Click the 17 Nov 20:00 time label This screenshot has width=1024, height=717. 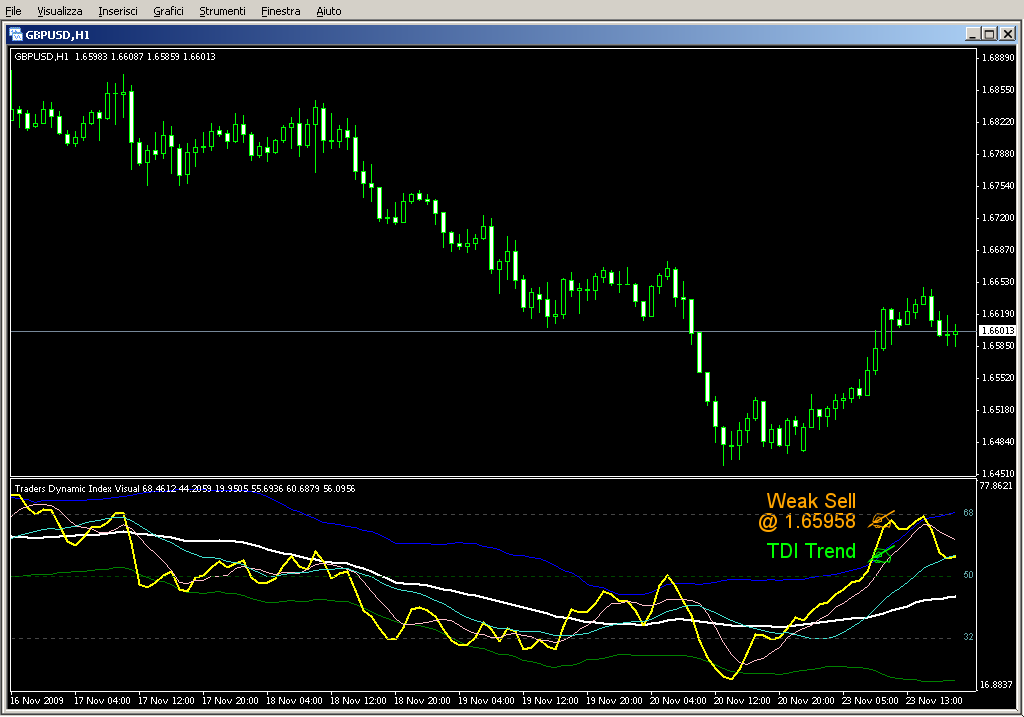(231, 701)
